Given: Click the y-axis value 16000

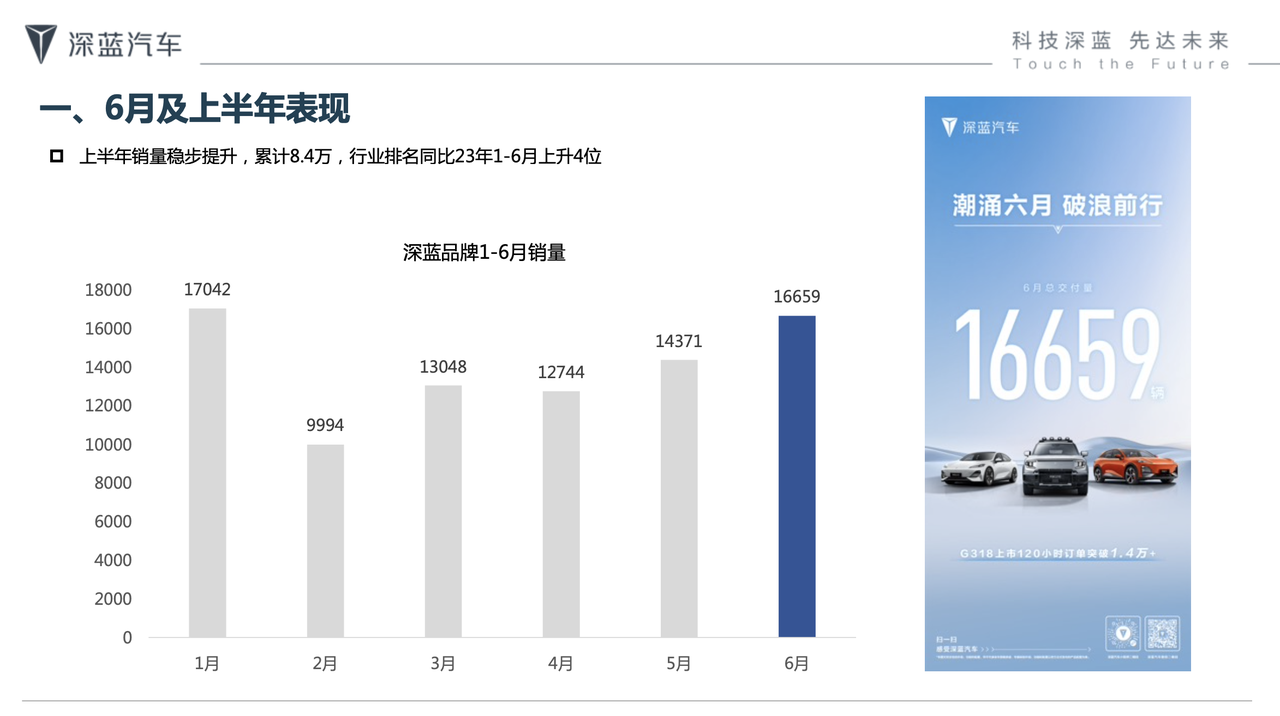Looking at the screenshot, I should (108, 329).
